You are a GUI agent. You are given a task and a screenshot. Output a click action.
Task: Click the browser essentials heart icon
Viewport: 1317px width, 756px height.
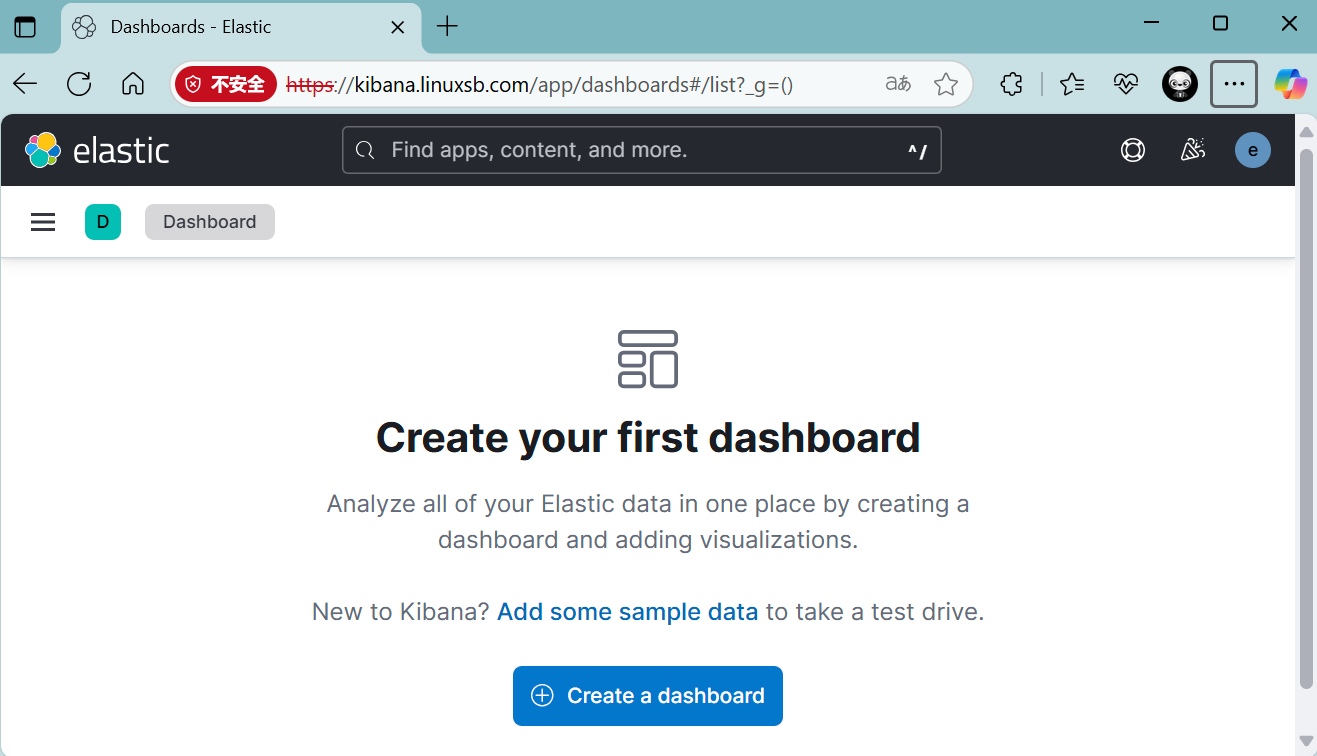[x=1126, y=84]
